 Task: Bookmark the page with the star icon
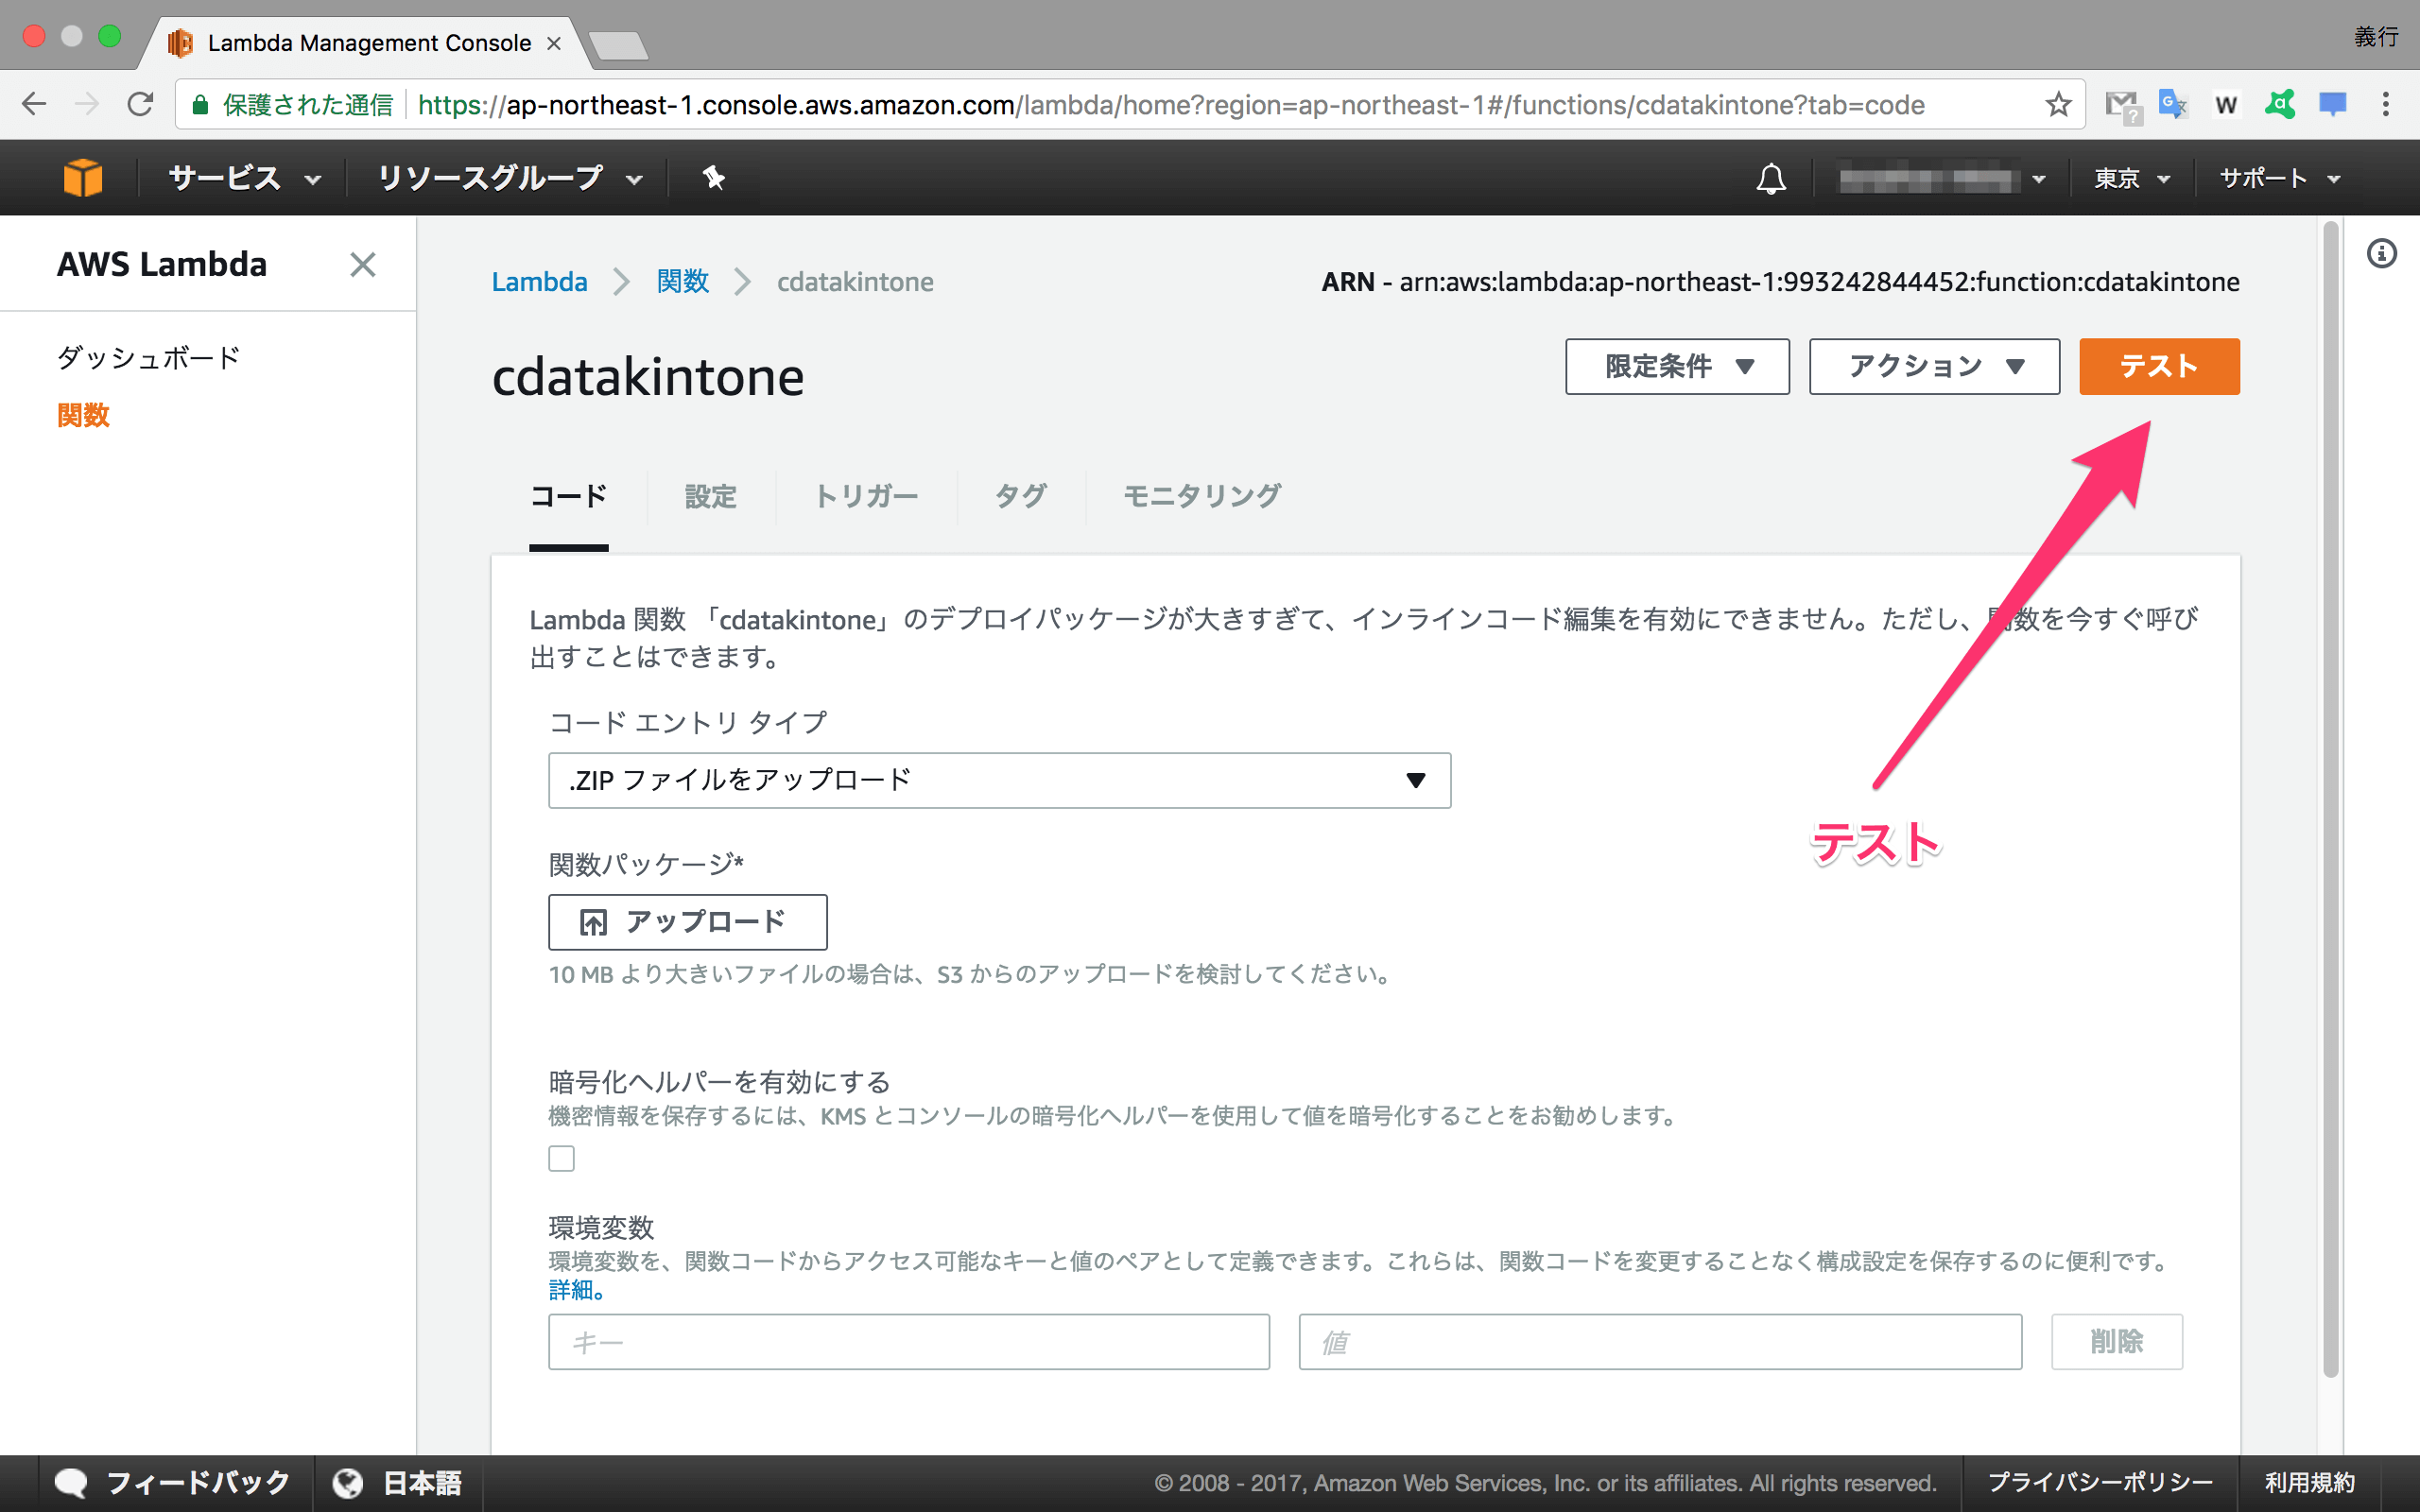pyautogui.click(x=2057, y=105)
